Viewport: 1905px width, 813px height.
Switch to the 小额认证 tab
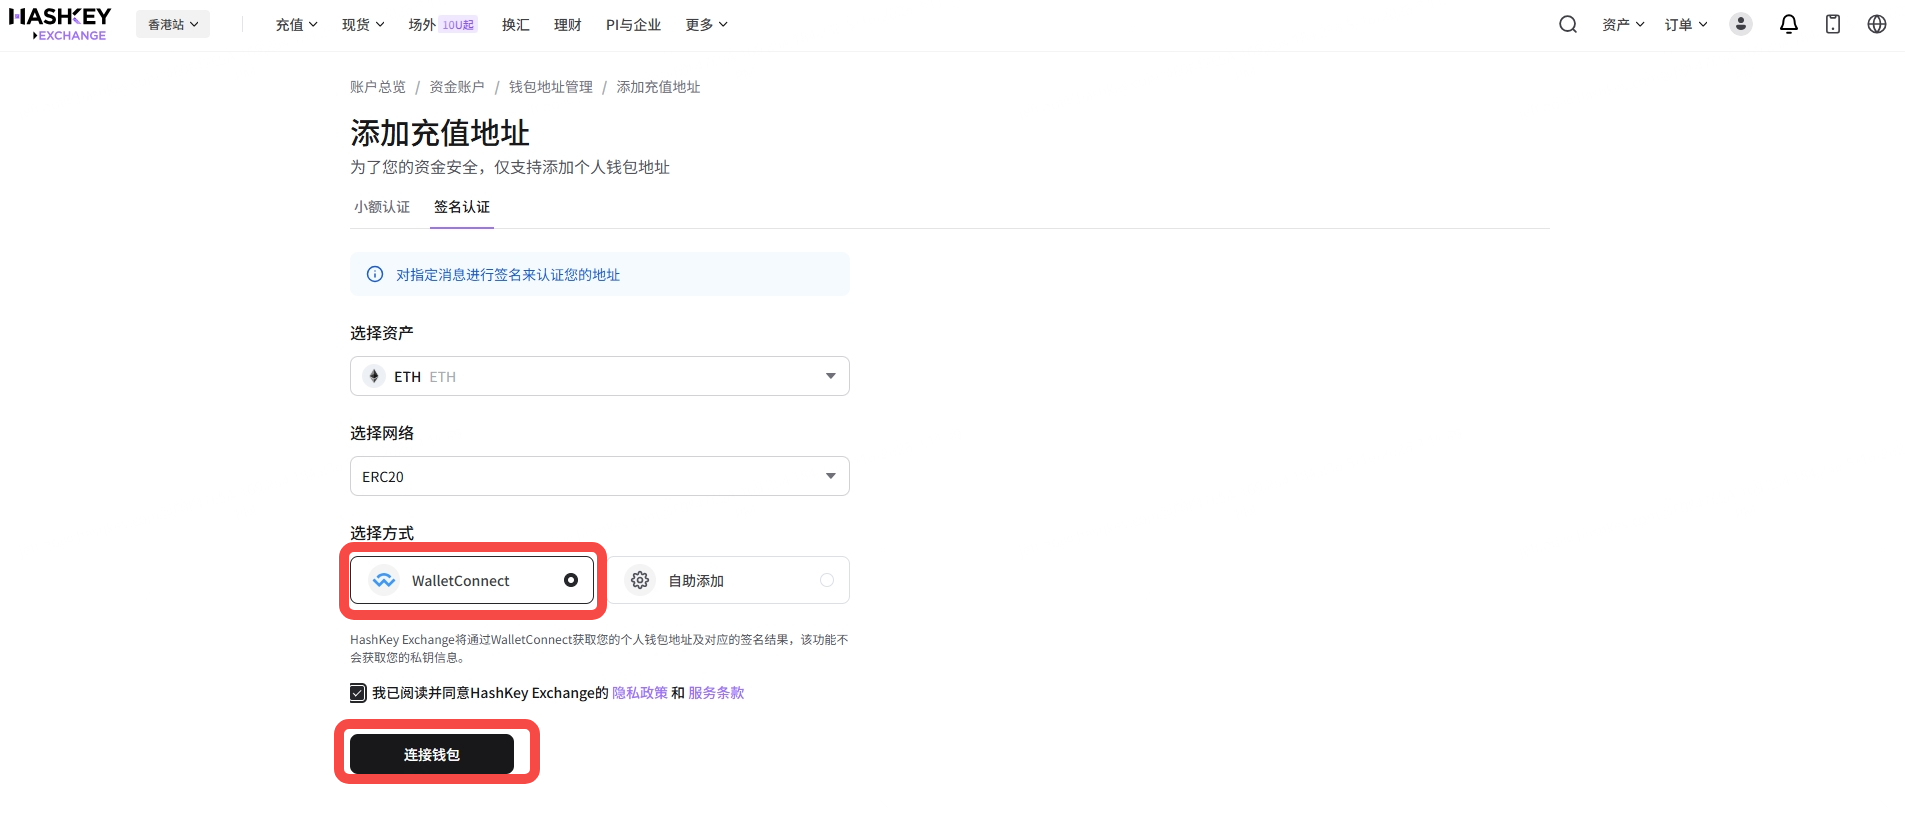click(x=382, y=207)
